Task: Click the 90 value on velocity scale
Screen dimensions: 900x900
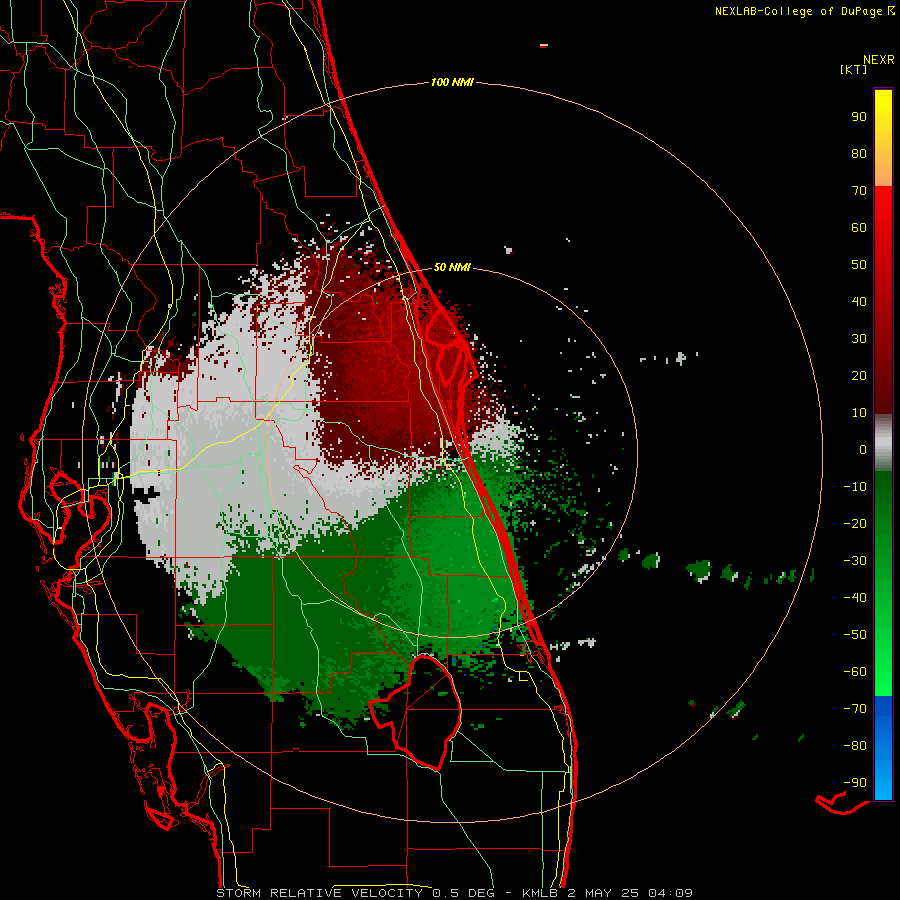Action: pos(859,117)
